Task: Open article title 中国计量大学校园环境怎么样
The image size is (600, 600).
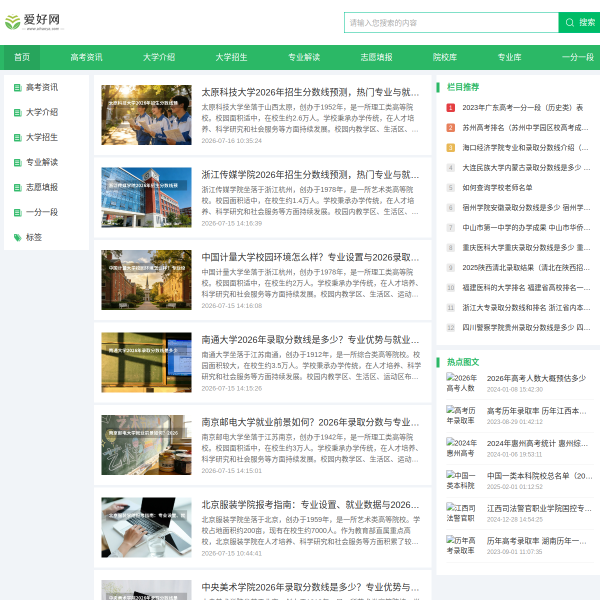Action: click(x=310, y=257)
